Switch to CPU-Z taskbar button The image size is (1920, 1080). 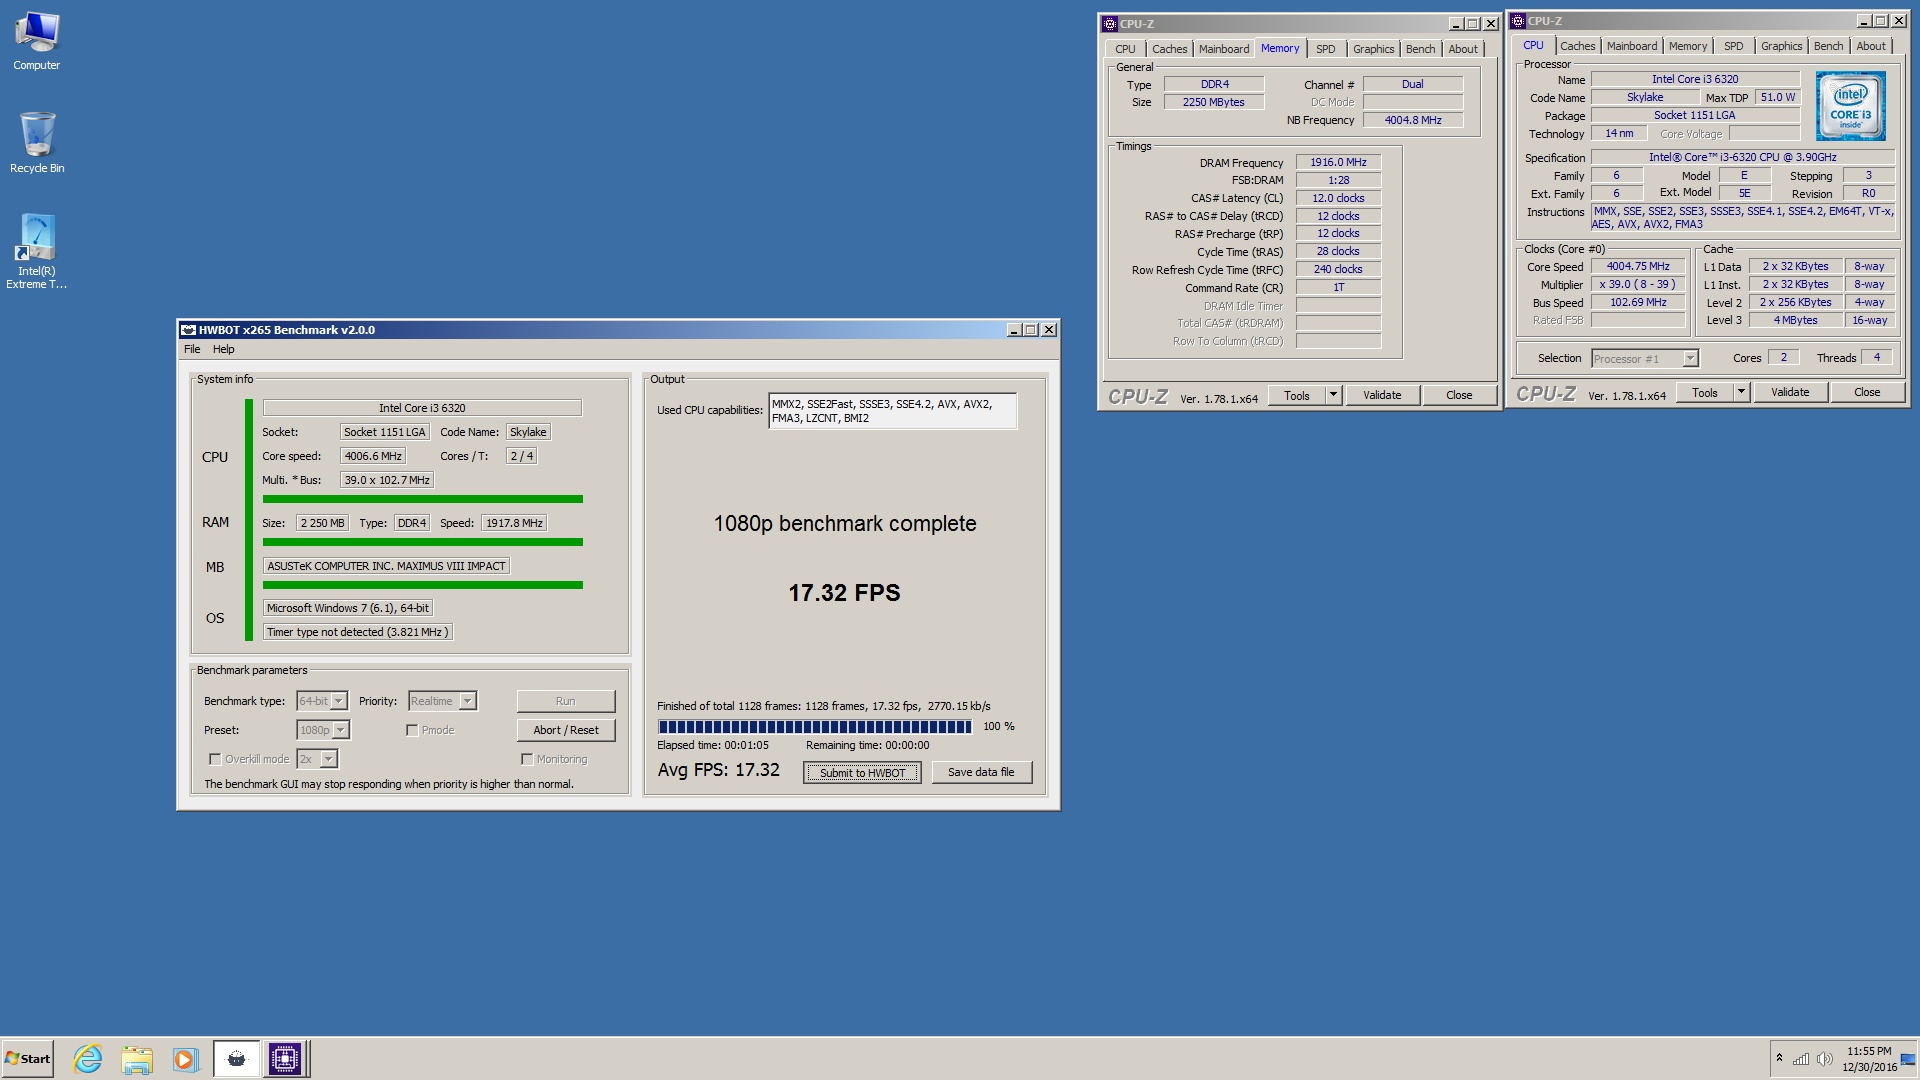285,1059
